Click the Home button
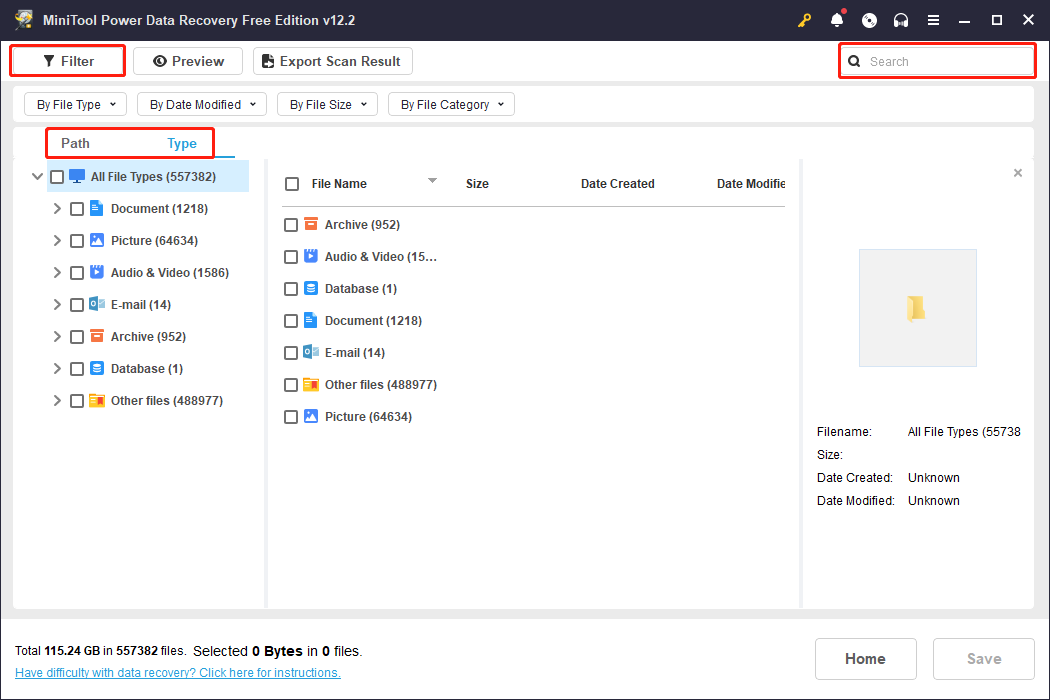The image size is (1050, 700). [865, 659]
